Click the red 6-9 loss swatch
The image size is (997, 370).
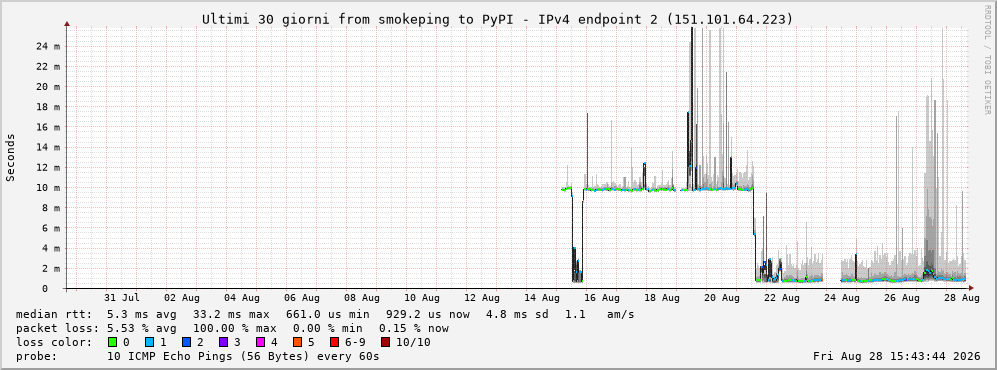tap(333, 343)
